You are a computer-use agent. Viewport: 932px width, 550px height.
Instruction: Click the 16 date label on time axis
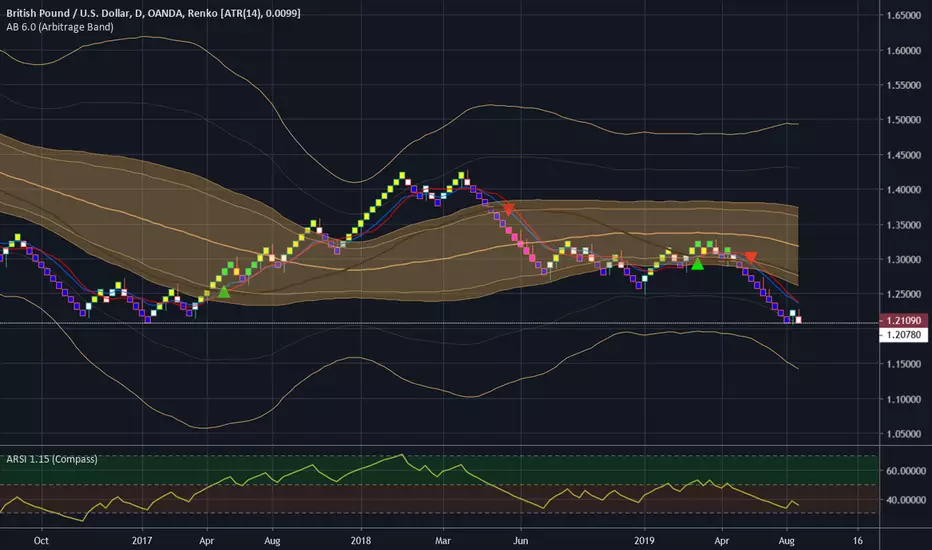coord(858,540)
